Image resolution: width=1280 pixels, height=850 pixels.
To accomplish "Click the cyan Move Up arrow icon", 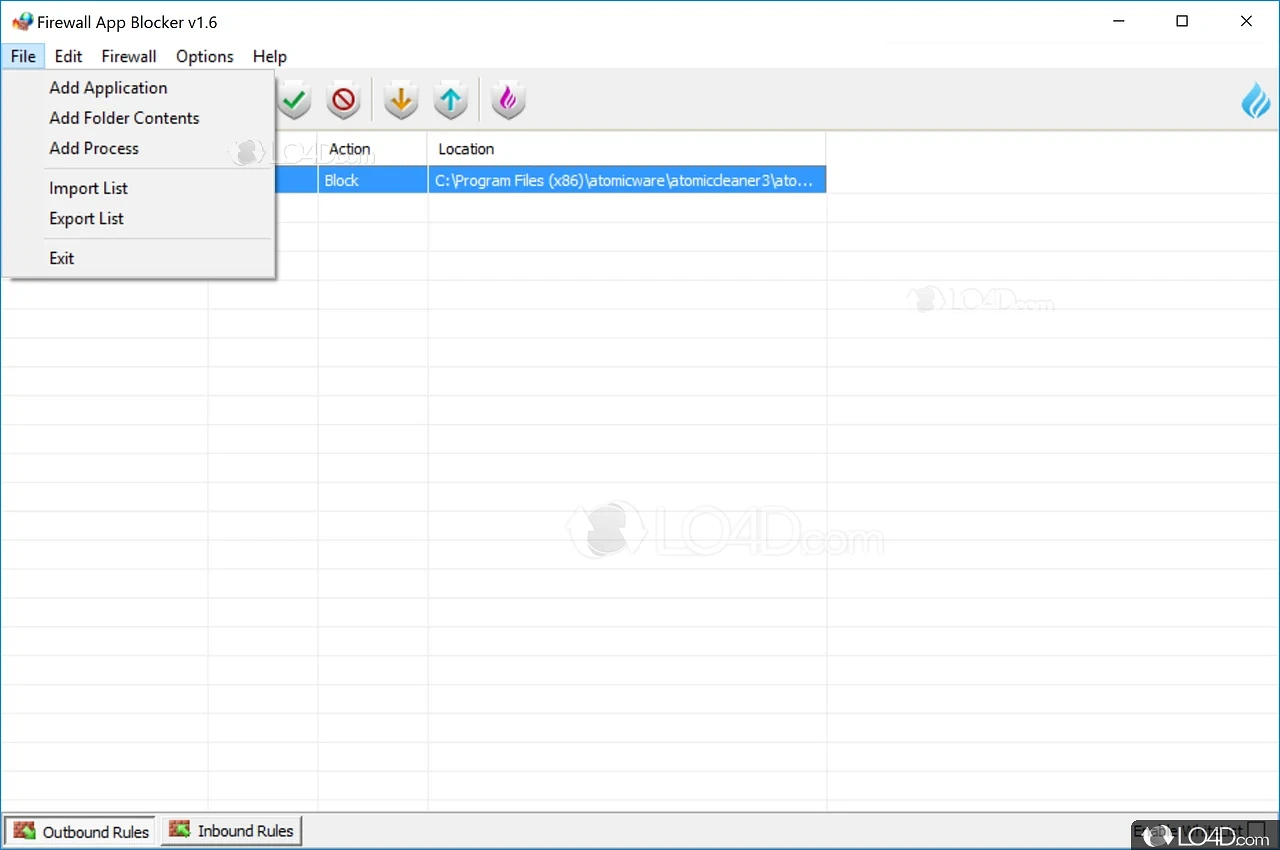I will click(x=451, y=100).
